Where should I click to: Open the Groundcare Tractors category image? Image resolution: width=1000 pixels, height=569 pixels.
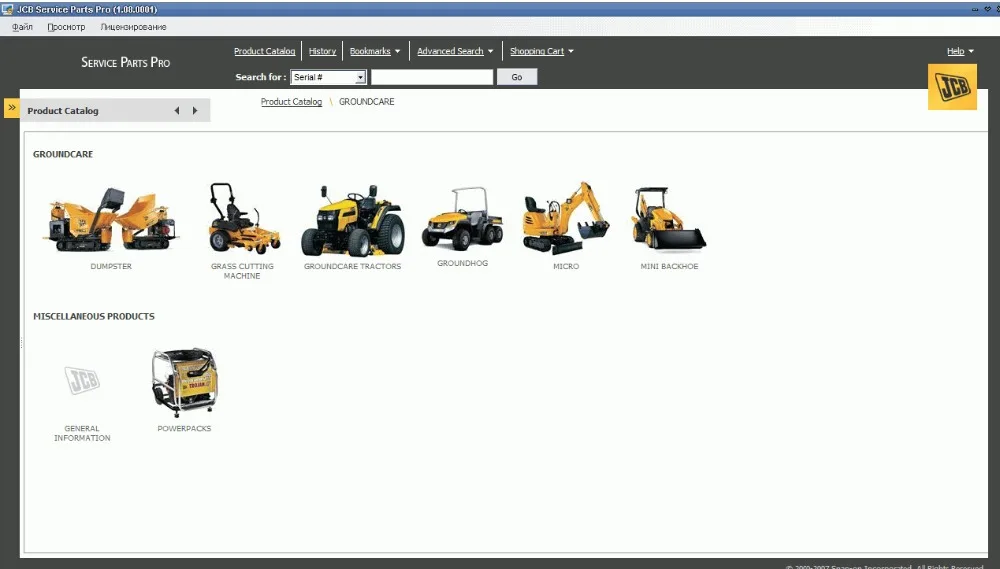(x=352, y=221)
